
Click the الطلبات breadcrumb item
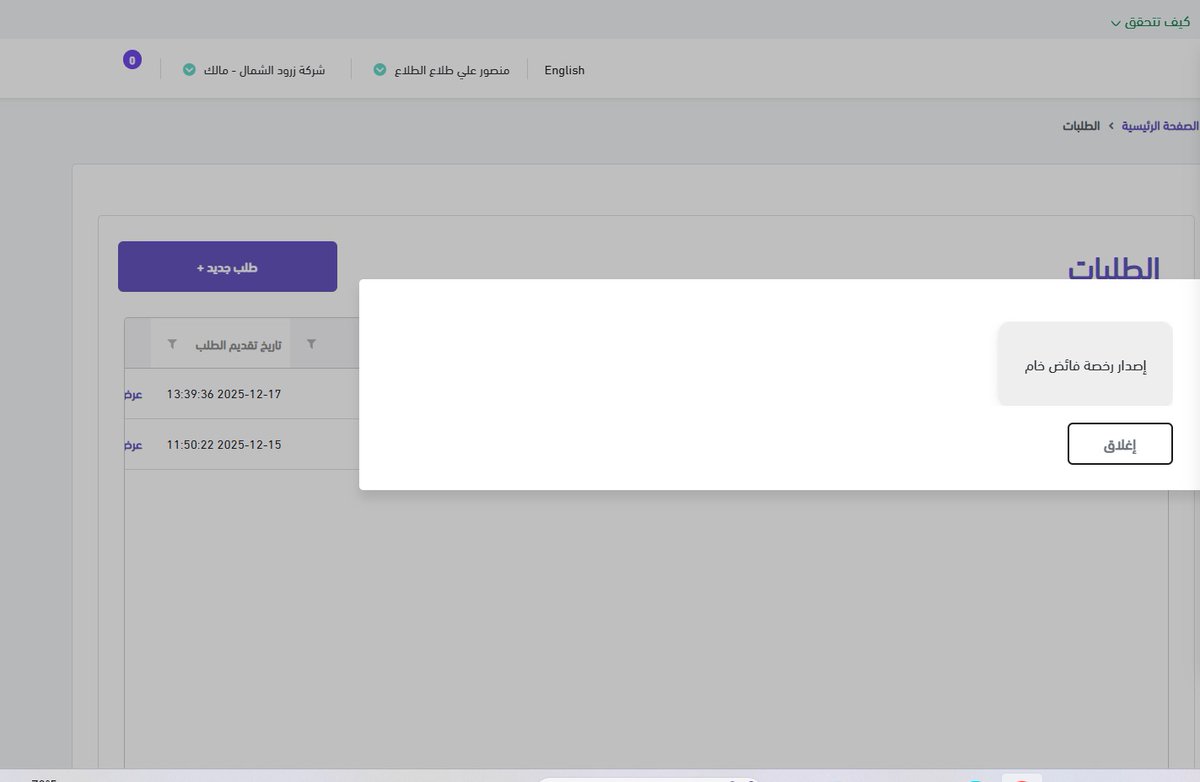click(x=1081, y=126)
